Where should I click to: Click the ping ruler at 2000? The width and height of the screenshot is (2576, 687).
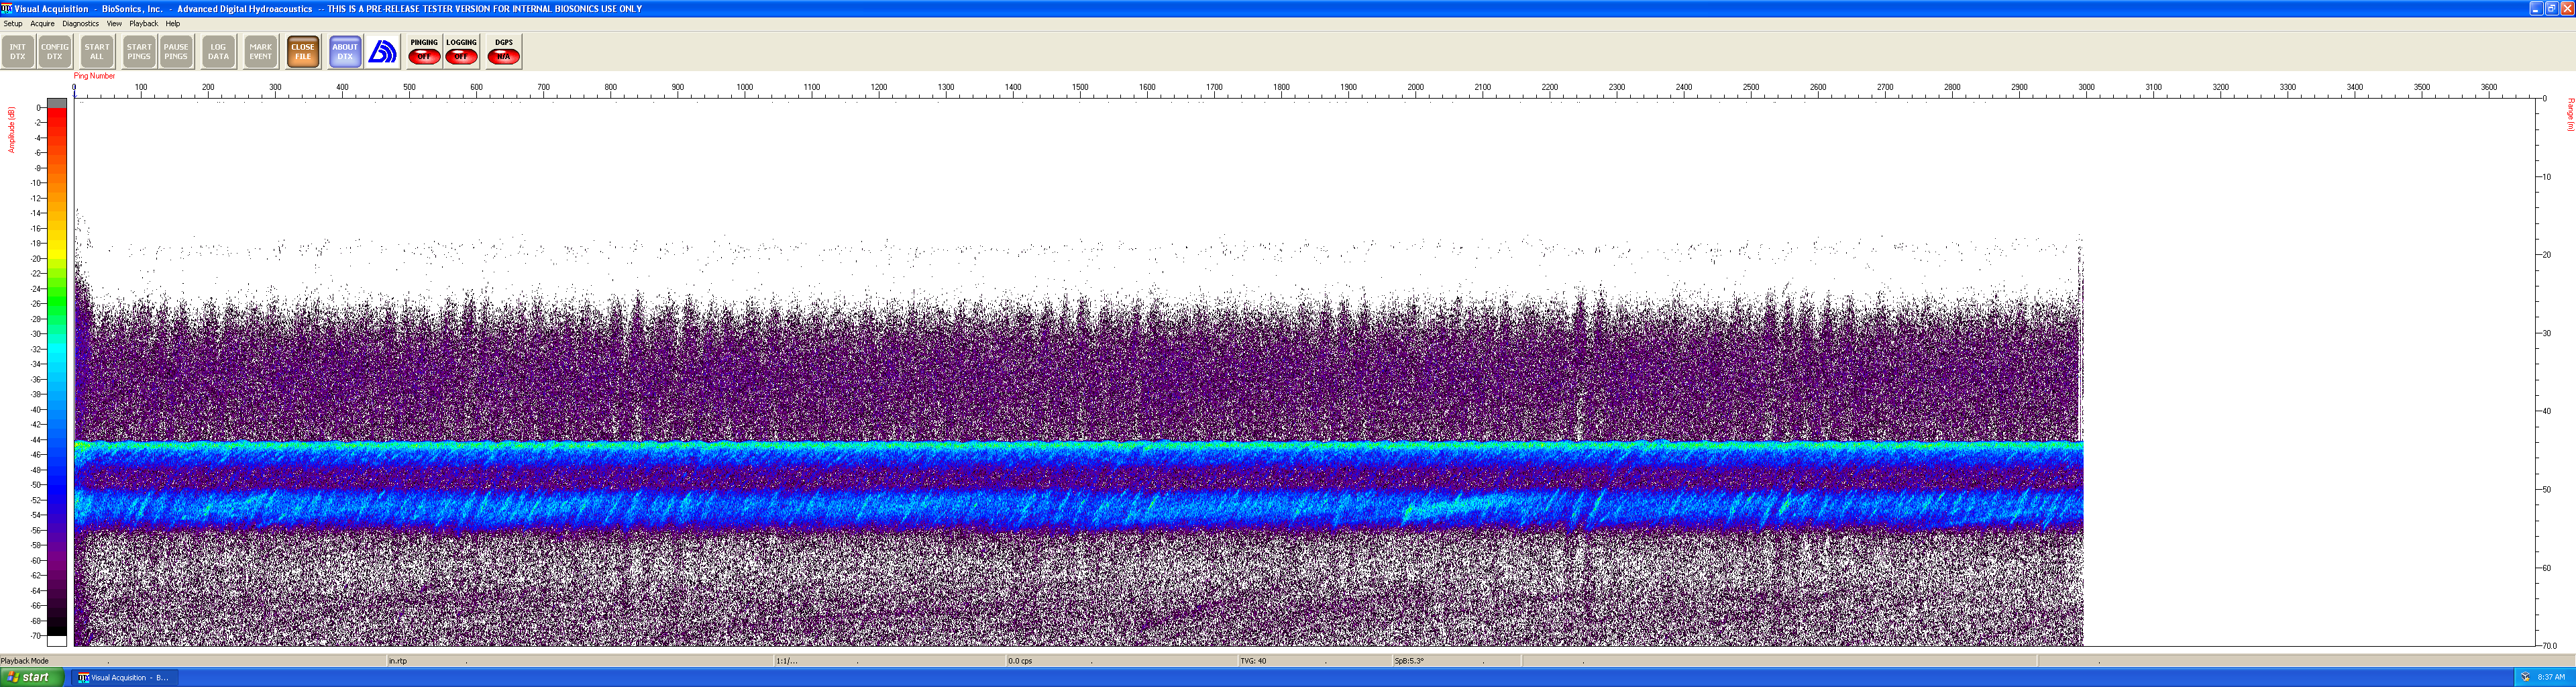[x=1416, y=88]
